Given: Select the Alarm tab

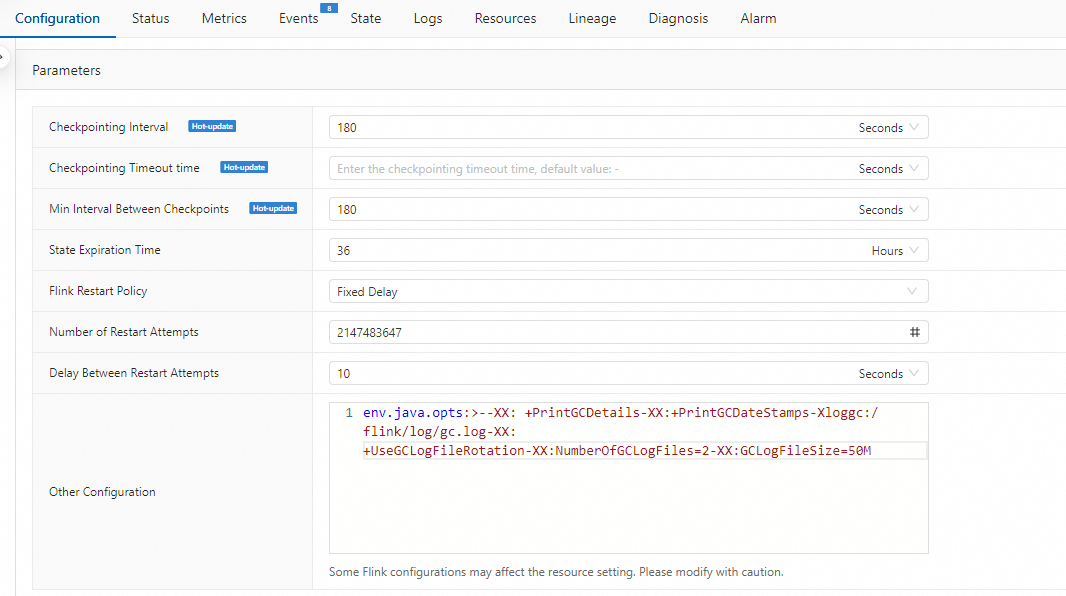Looking at the screenshot, I should point(758,18).
